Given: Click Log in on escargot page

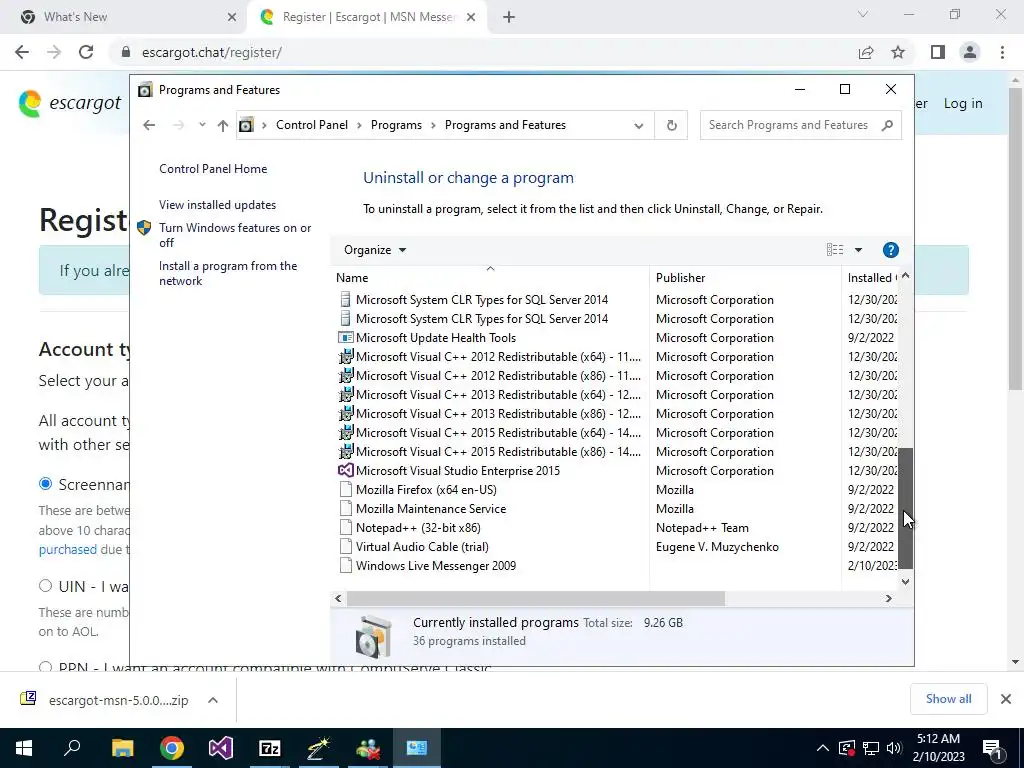Looking at the screenshot, I should point(963,103).
